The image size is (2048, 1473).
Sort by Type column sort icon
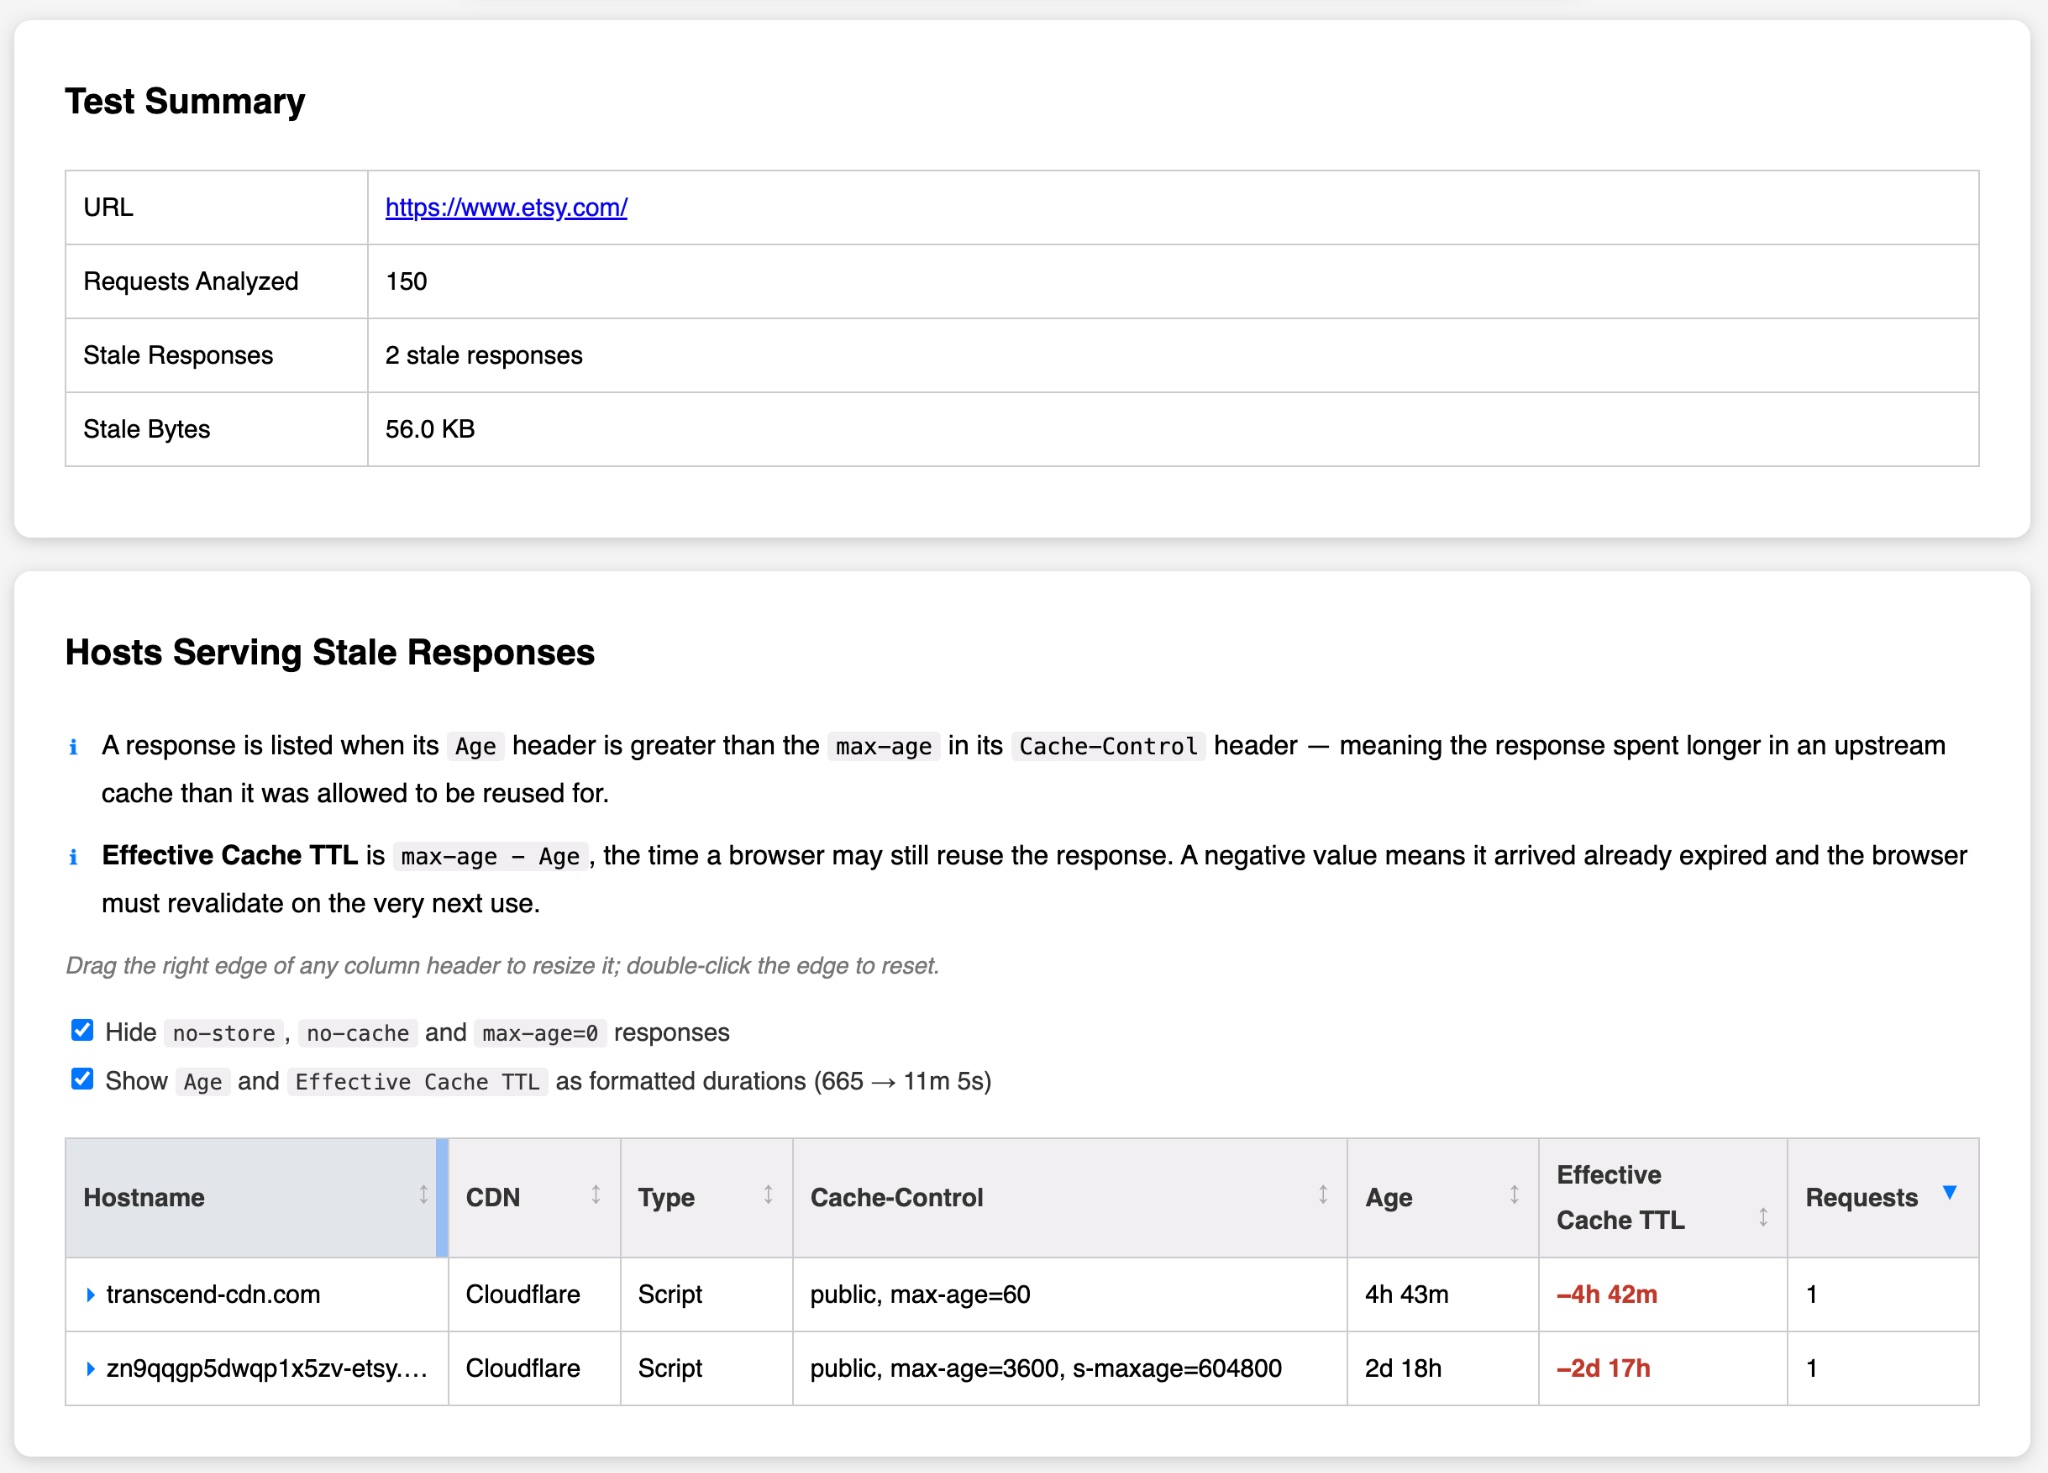coord(768,1194)
